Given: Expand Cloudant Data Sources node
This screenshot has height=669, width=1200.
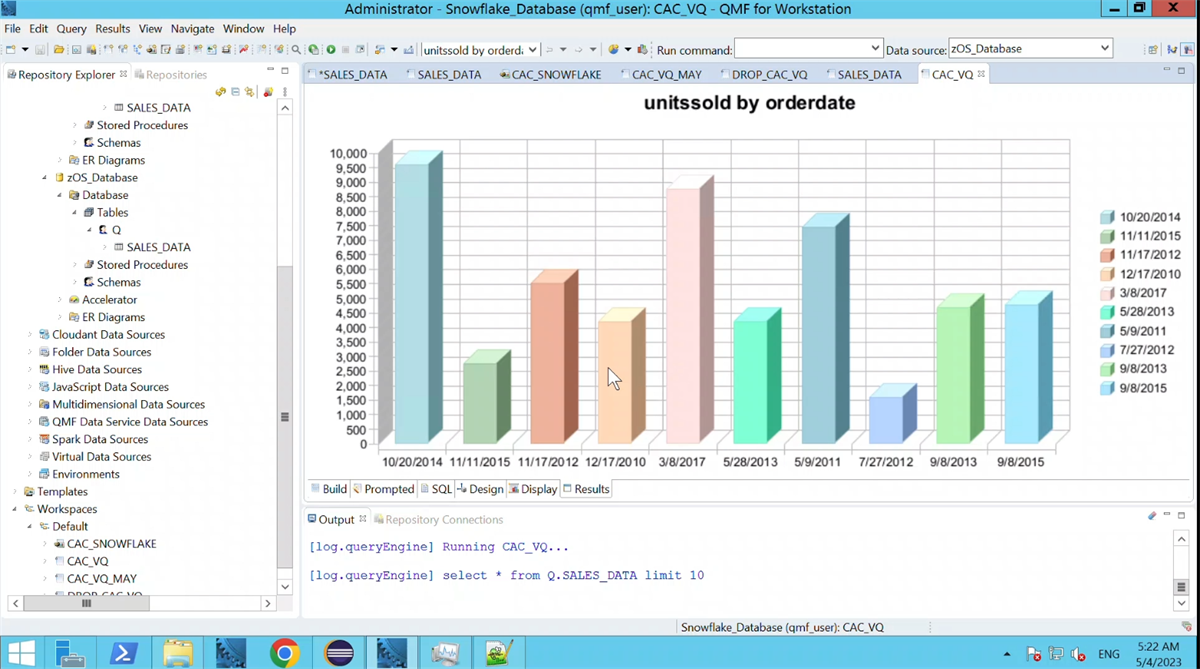Looking at the screenshot, I should point(30,335).
